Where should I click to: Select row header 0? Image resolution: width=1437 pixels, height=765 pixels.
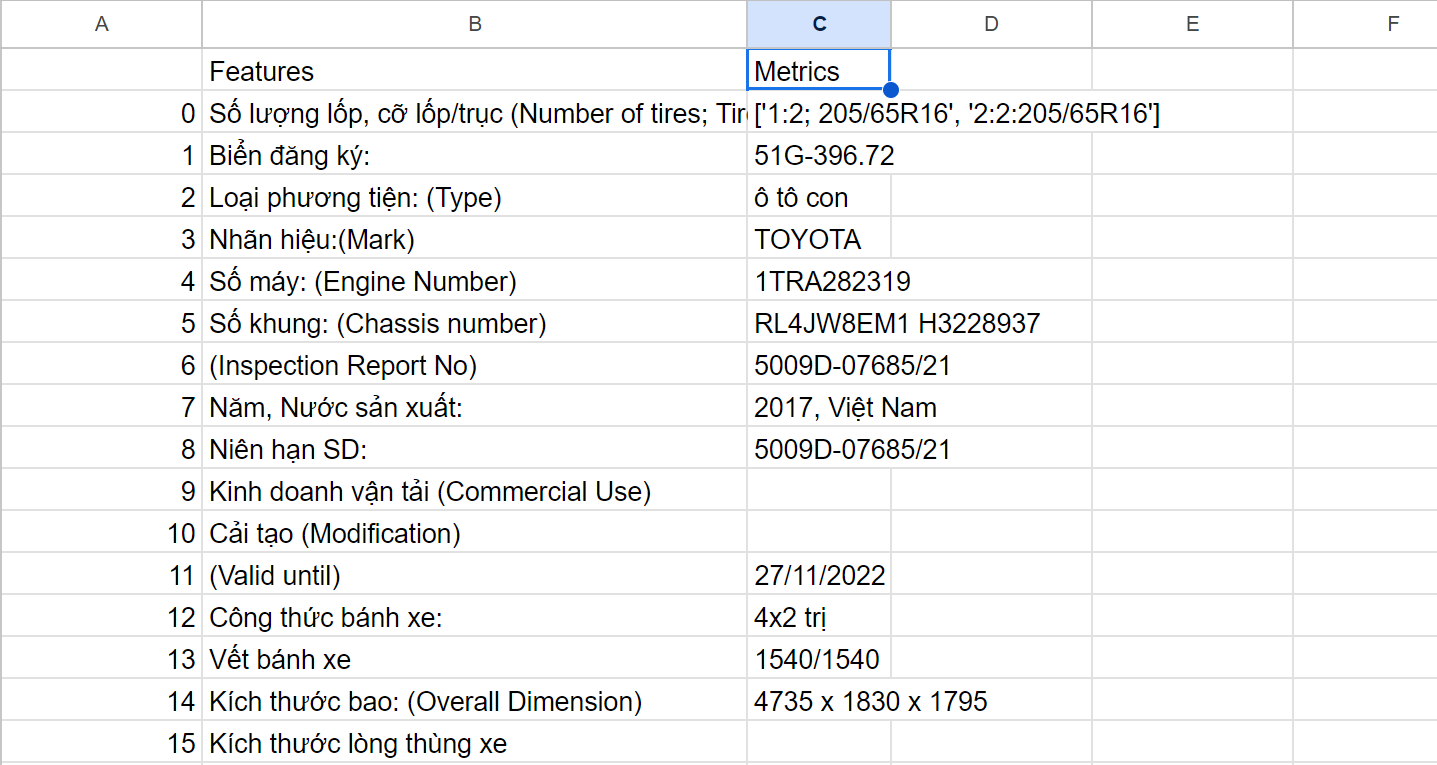(x=101, y=112)
